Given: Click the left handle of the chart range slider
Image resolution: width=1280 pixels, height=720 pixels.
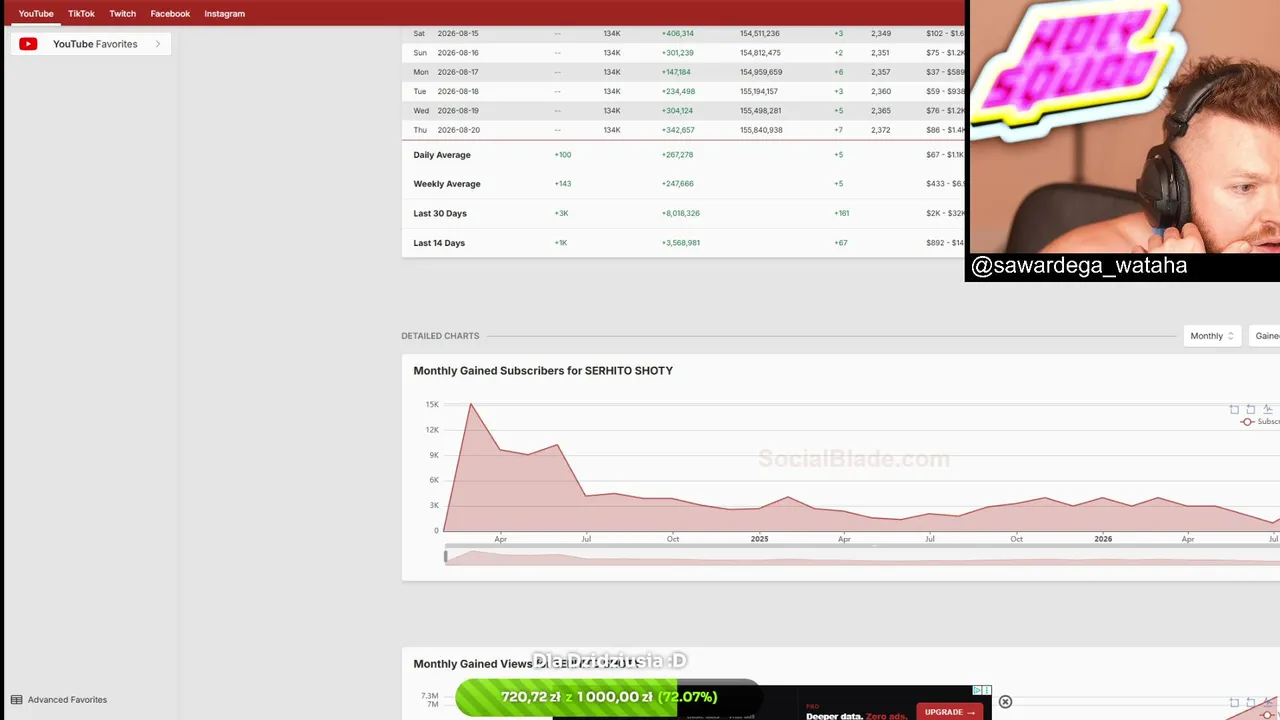Looking at the screenshot, I should coord(446,557).
